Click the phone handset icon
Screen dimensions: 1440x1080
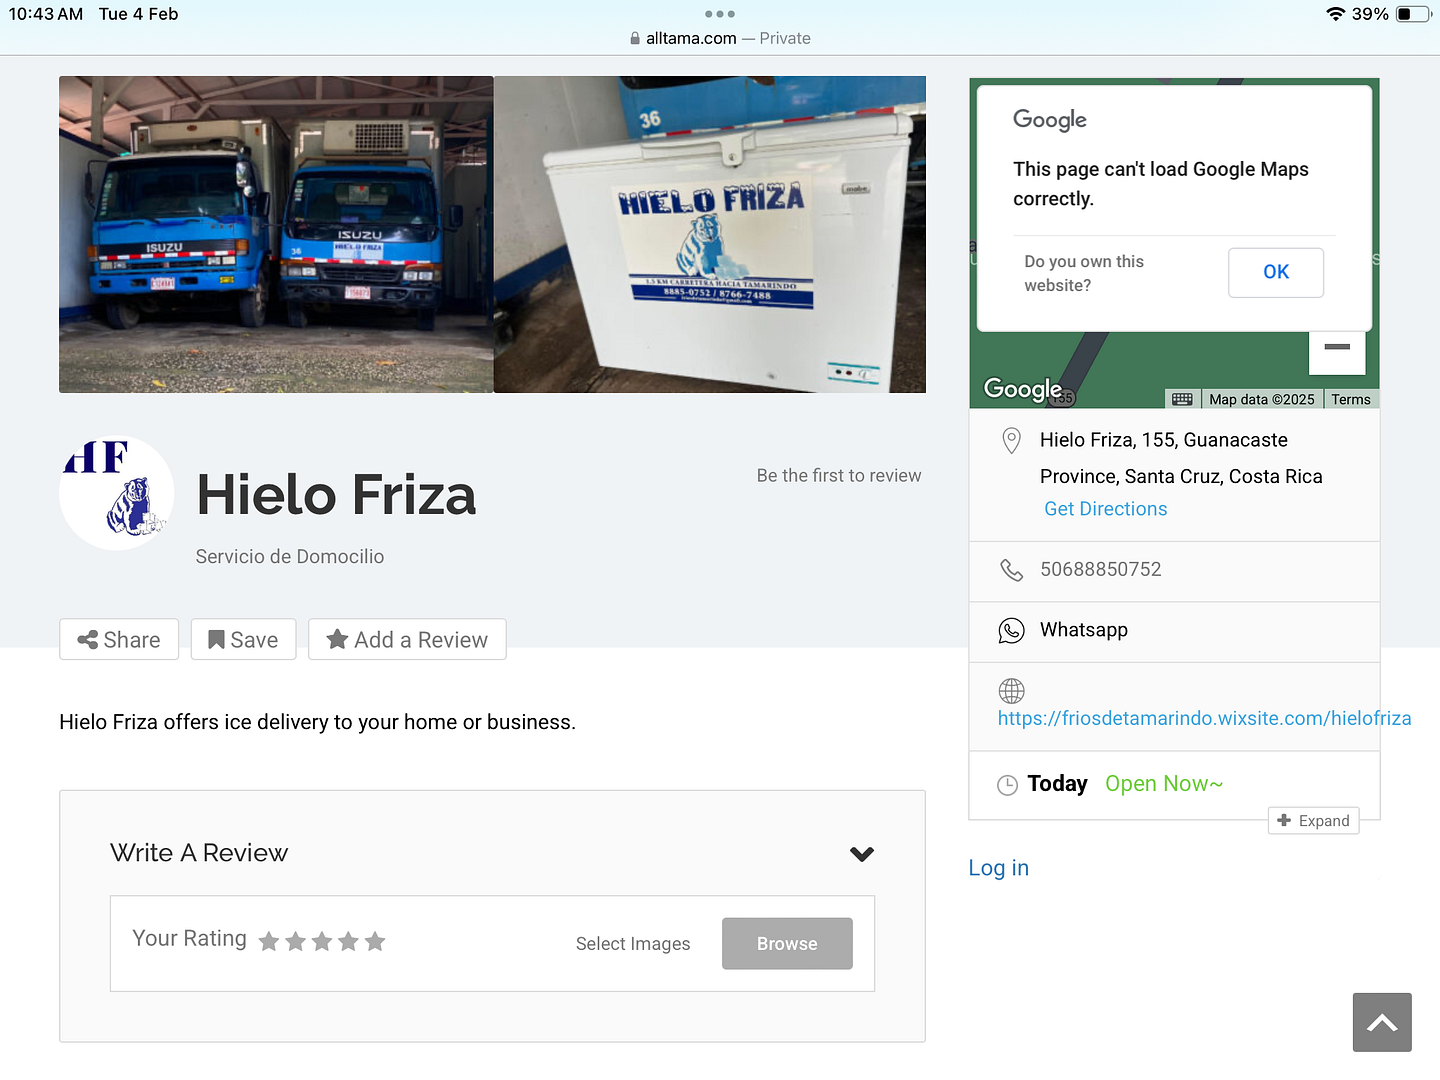coord(1011,570)
